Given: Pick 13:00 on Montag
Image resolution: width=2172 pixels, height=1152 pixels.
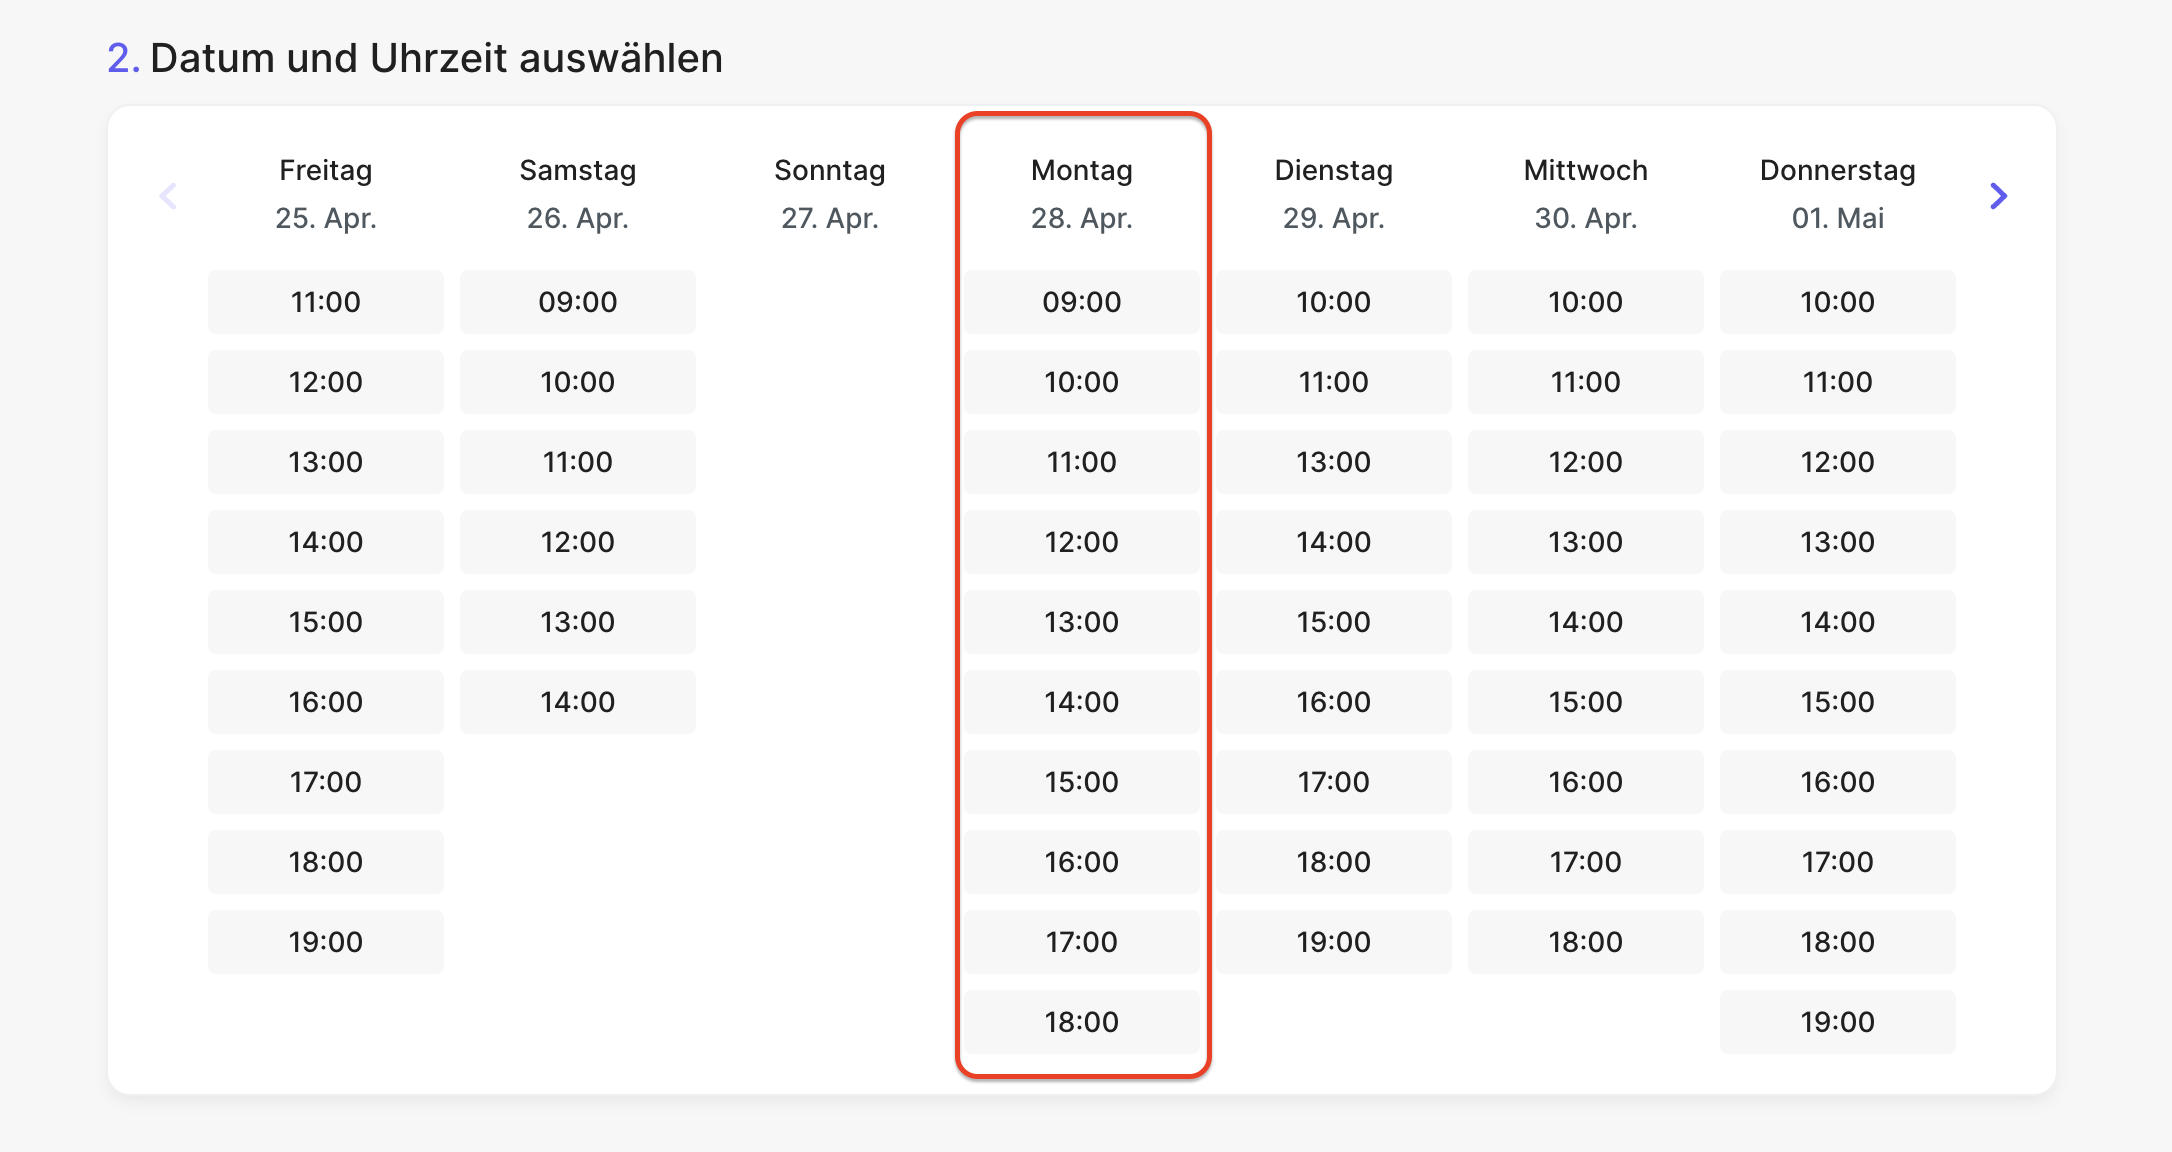Looking at the screenshot, I should click(1082, 622).
